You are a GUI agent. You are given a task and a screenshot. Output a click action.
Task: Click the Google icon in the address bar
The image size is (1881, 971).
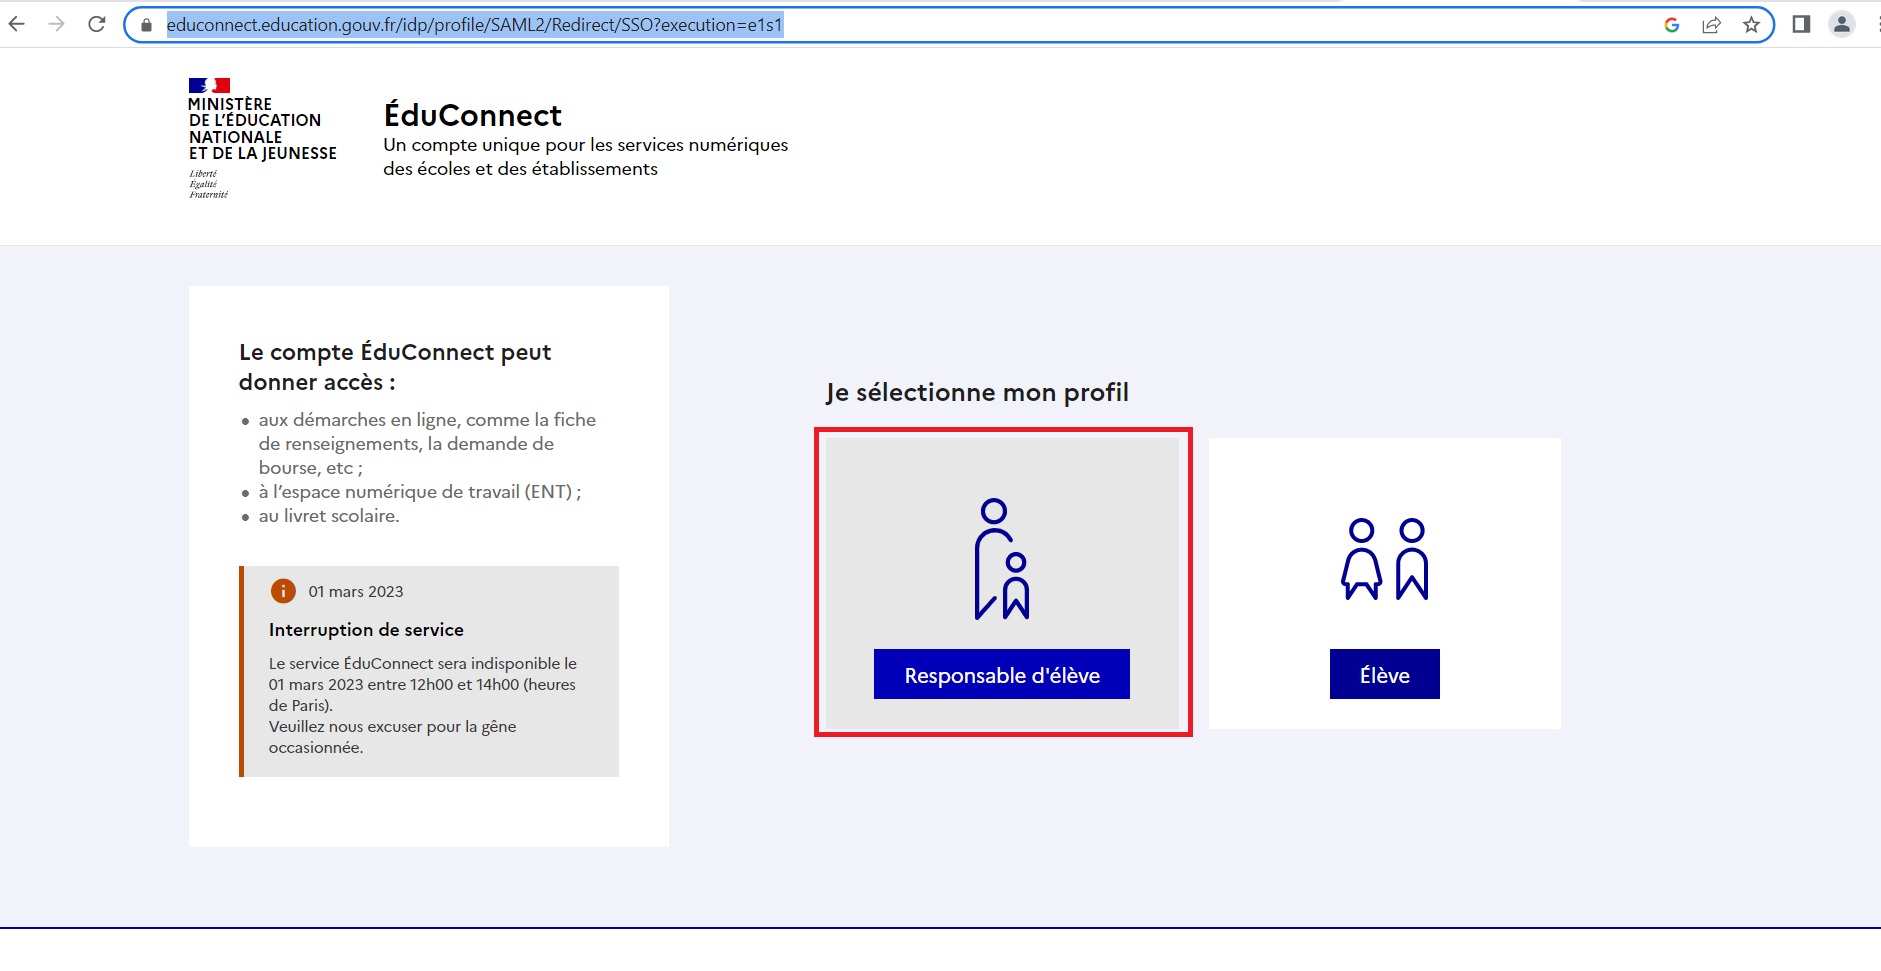[x=1671, y=25]
